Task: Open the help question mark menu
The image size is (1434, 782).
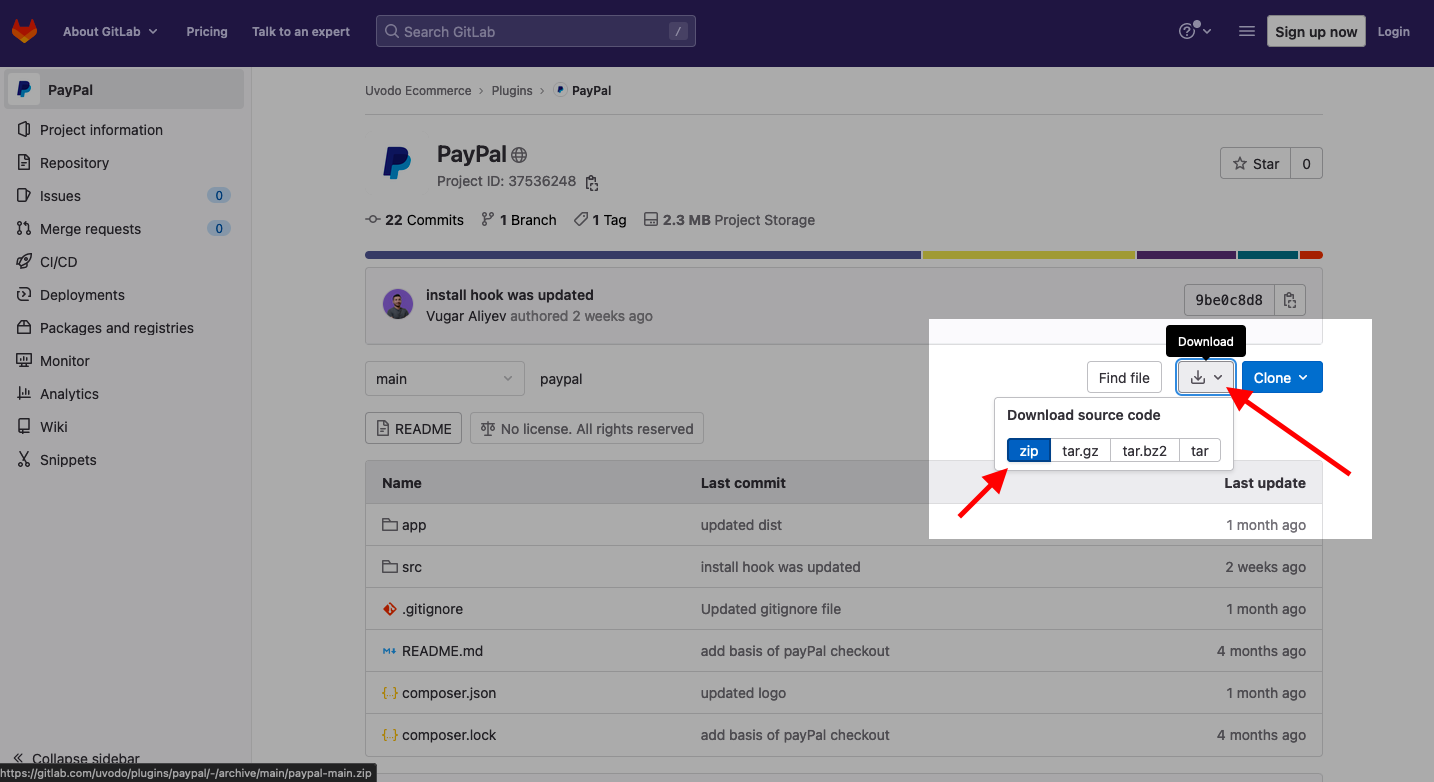Action: pyautogui.click(x=1195, y=32)
